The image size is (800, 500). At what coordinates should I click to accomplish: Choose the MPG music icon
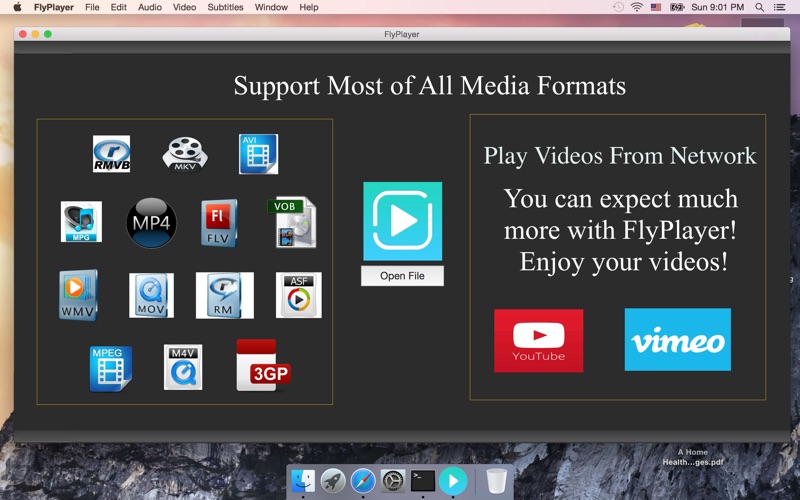coord(81,221)
